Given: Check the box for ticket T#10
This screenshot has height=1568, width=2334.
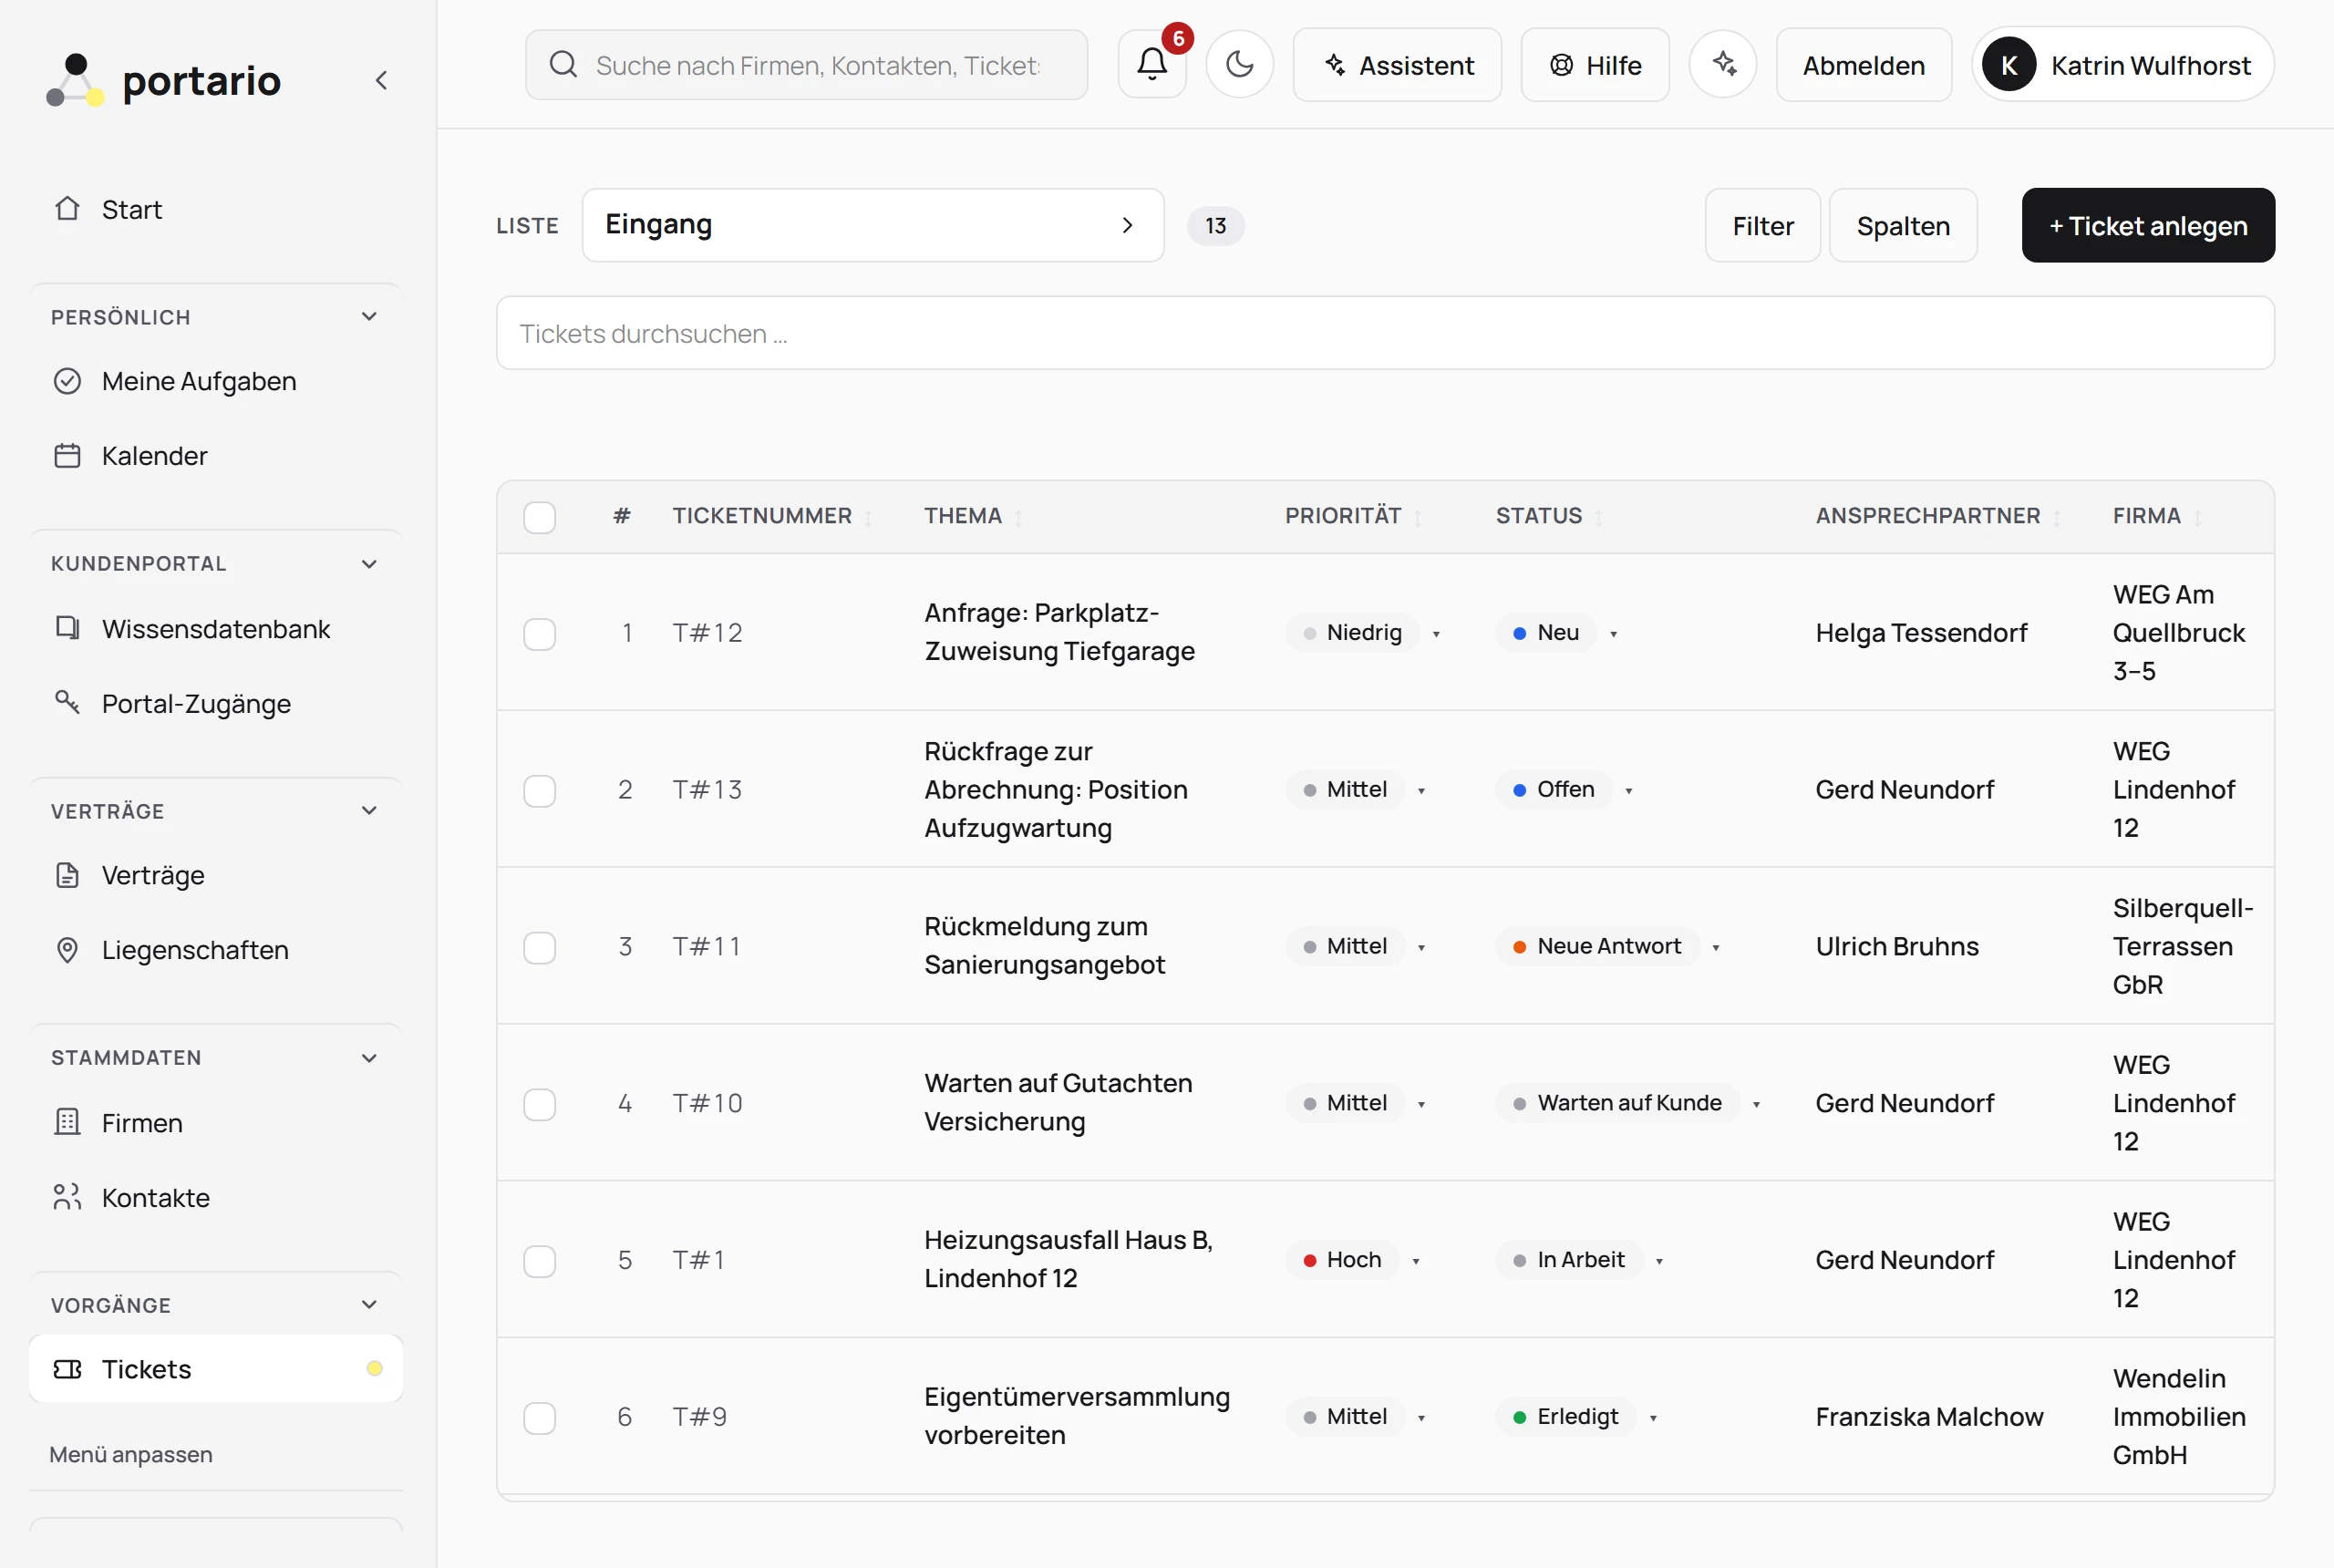Looking at the screenshot, I should [540, 1104].
